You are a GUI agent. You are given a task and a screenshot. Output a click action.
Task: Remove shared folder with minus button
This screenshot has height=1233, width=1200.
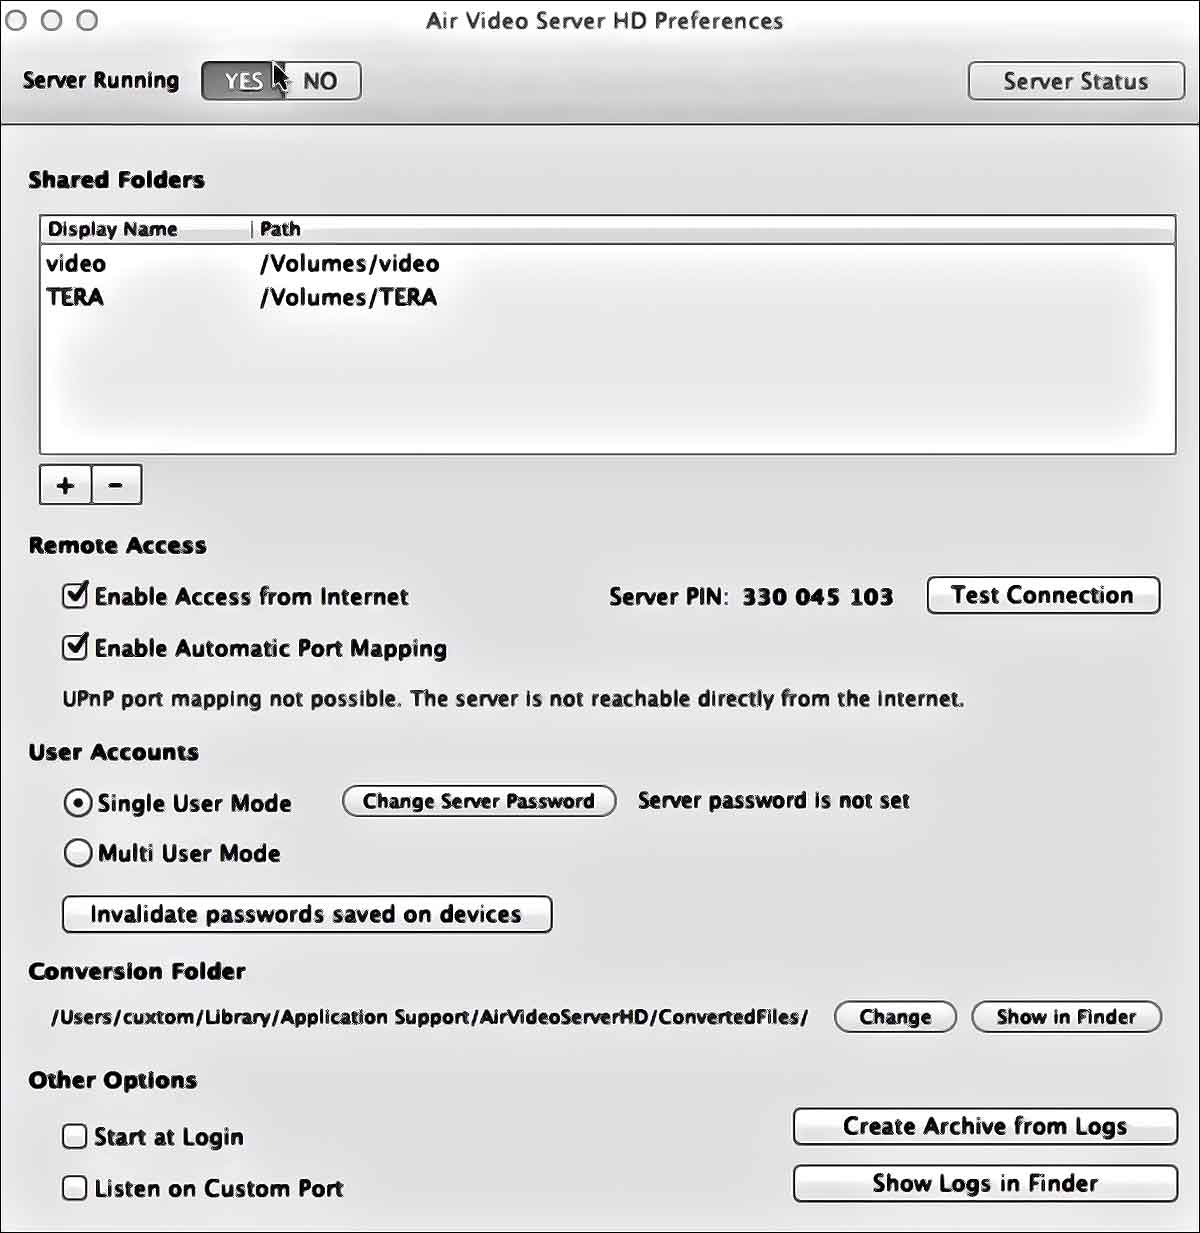pos(116,485)
